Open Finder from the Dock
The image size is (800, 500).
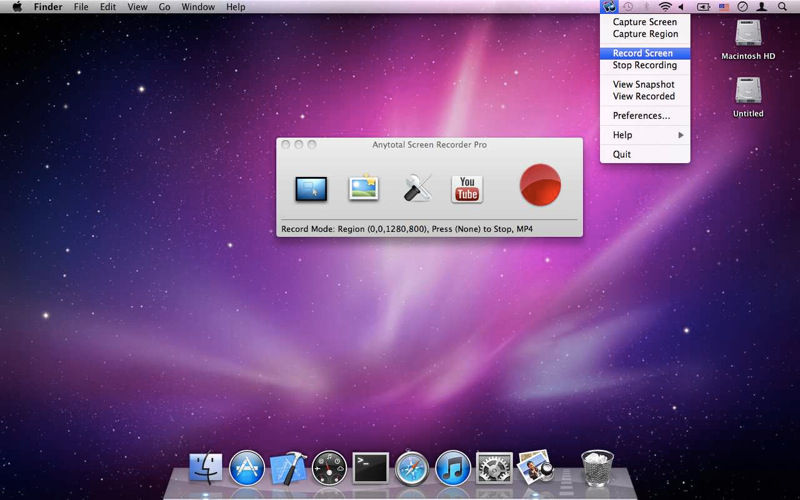point(206,468)
